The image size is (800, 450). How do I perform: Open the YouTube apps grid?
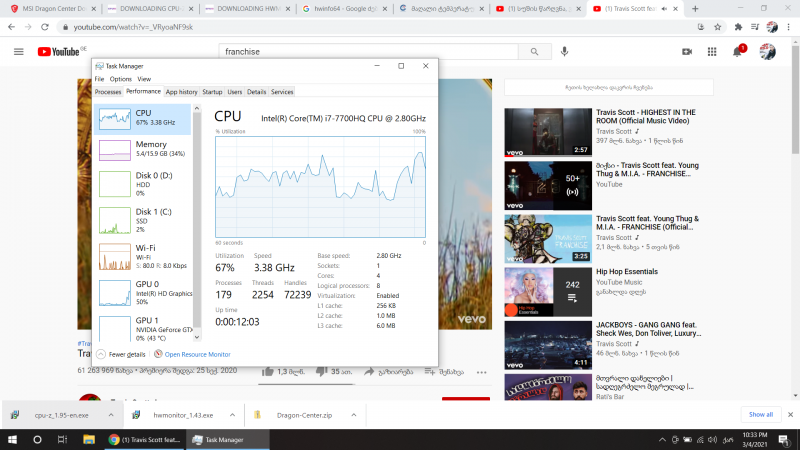[712, 51]
